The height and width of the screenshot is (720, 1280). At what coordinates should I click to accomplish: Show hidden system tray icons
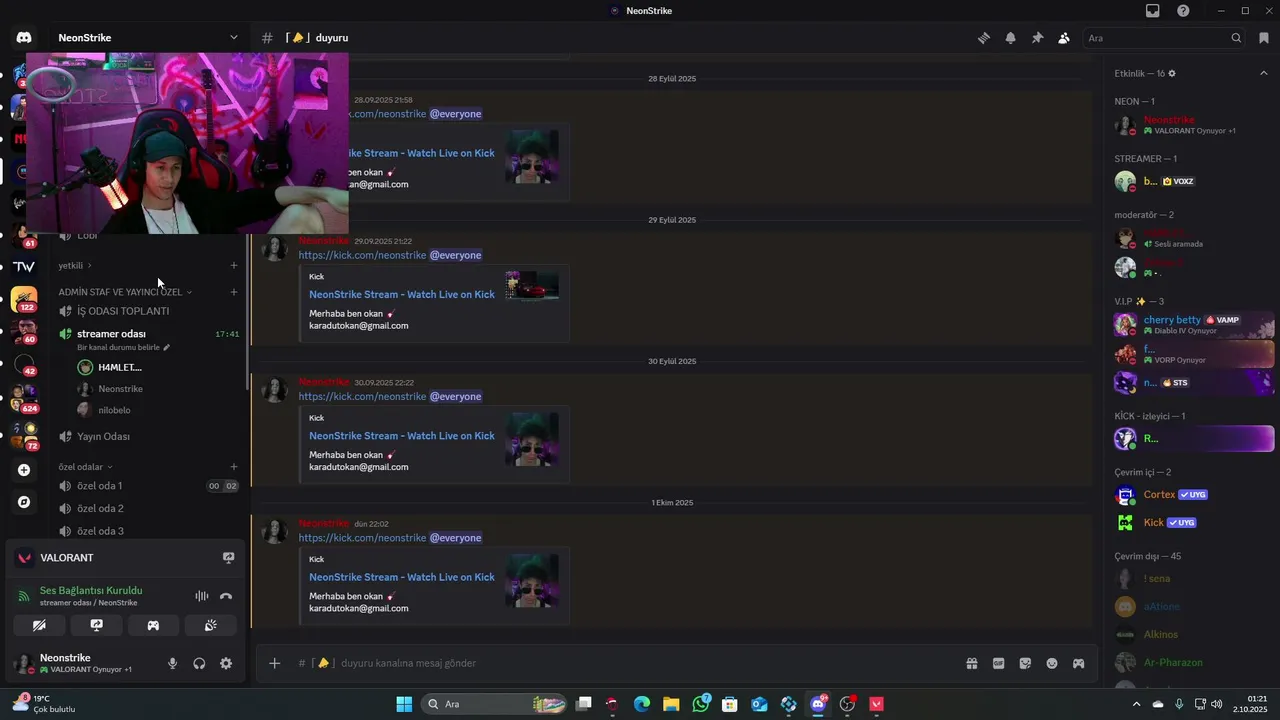coord(1136,704)
